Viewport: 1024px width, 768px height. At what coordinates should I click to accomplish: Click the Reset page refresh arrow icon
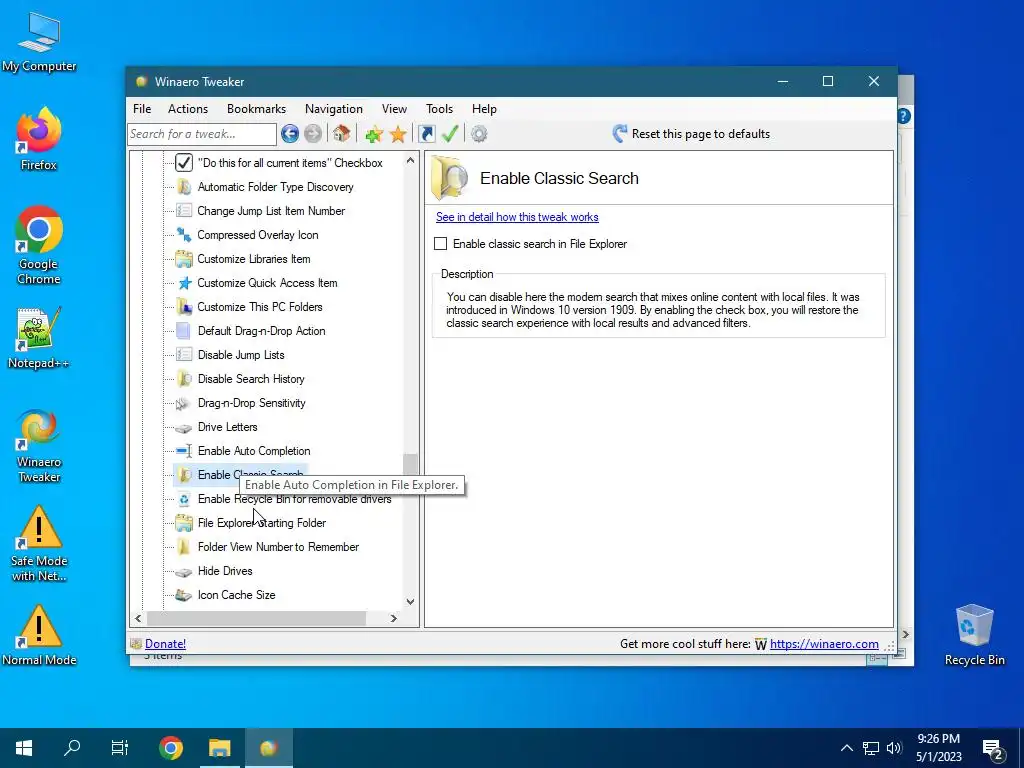tap(619, 134)
